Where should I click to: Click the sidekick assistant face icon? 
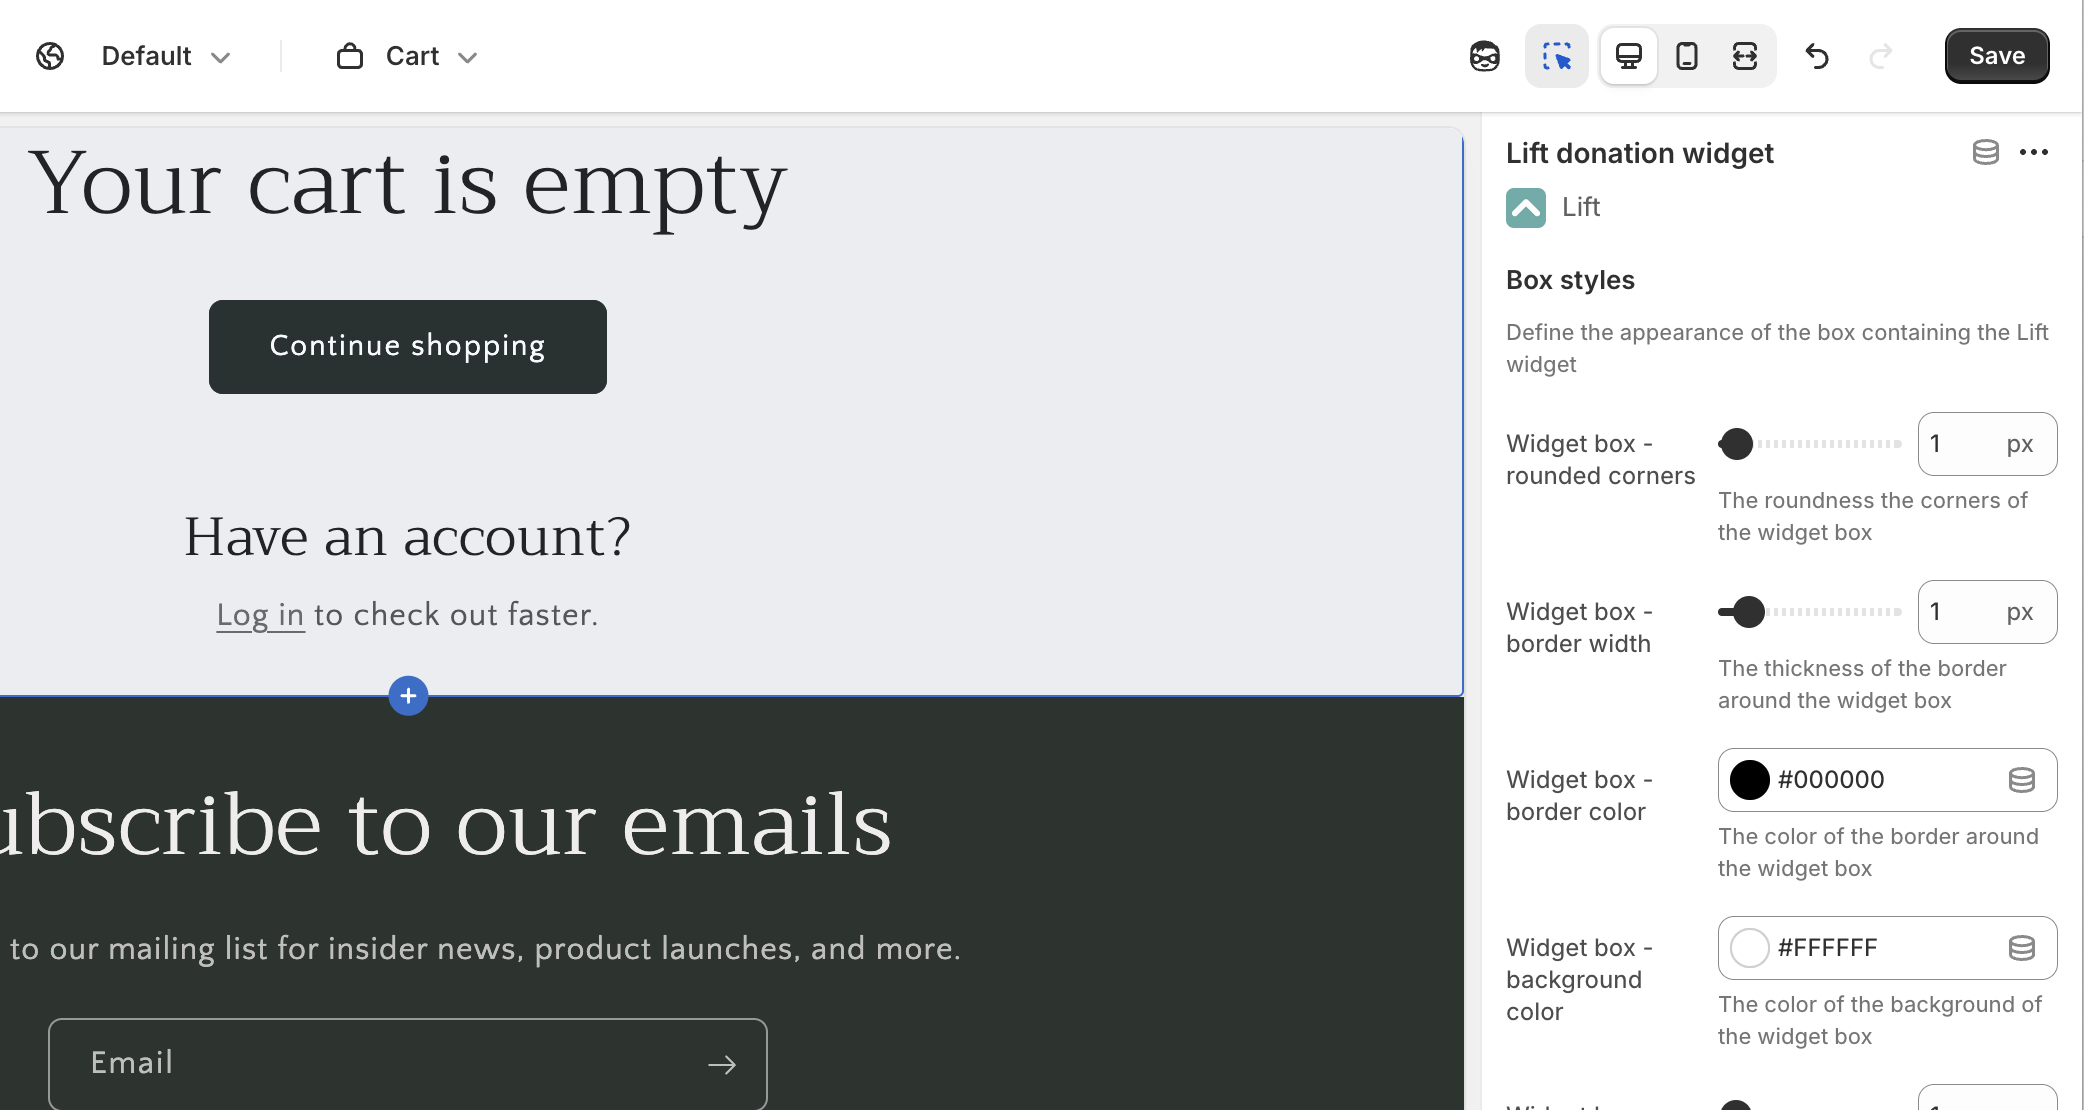coord(1484,56)
